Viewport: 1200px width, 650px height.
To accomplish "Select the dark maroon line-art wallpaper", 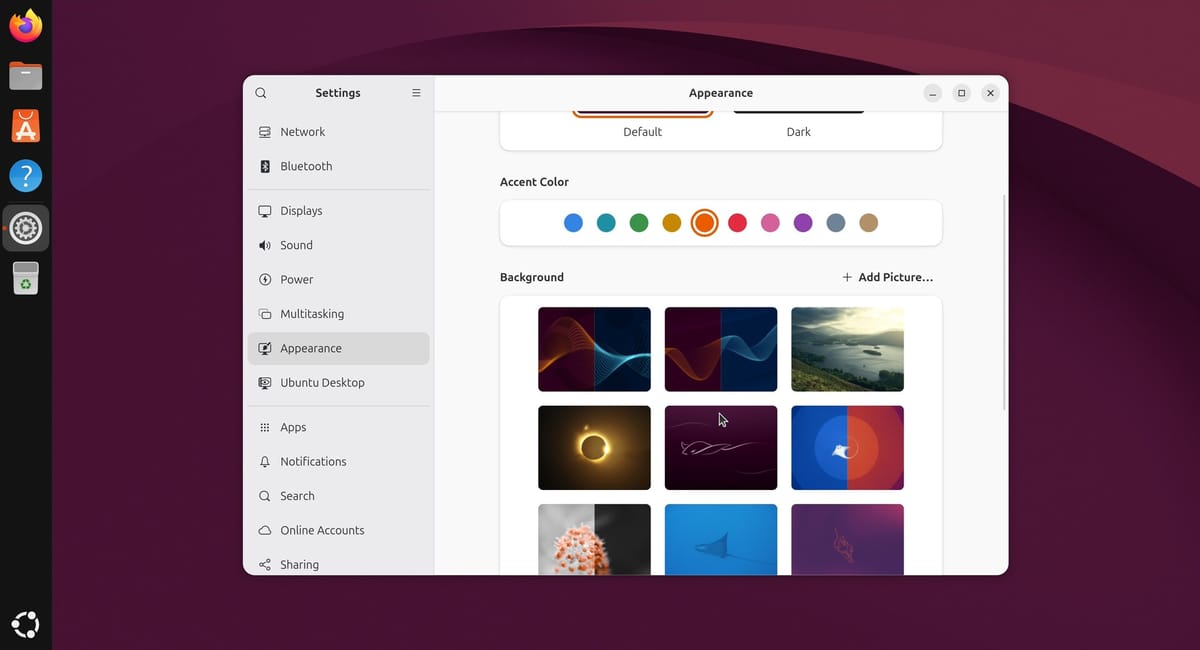I will tap(721, 448).
